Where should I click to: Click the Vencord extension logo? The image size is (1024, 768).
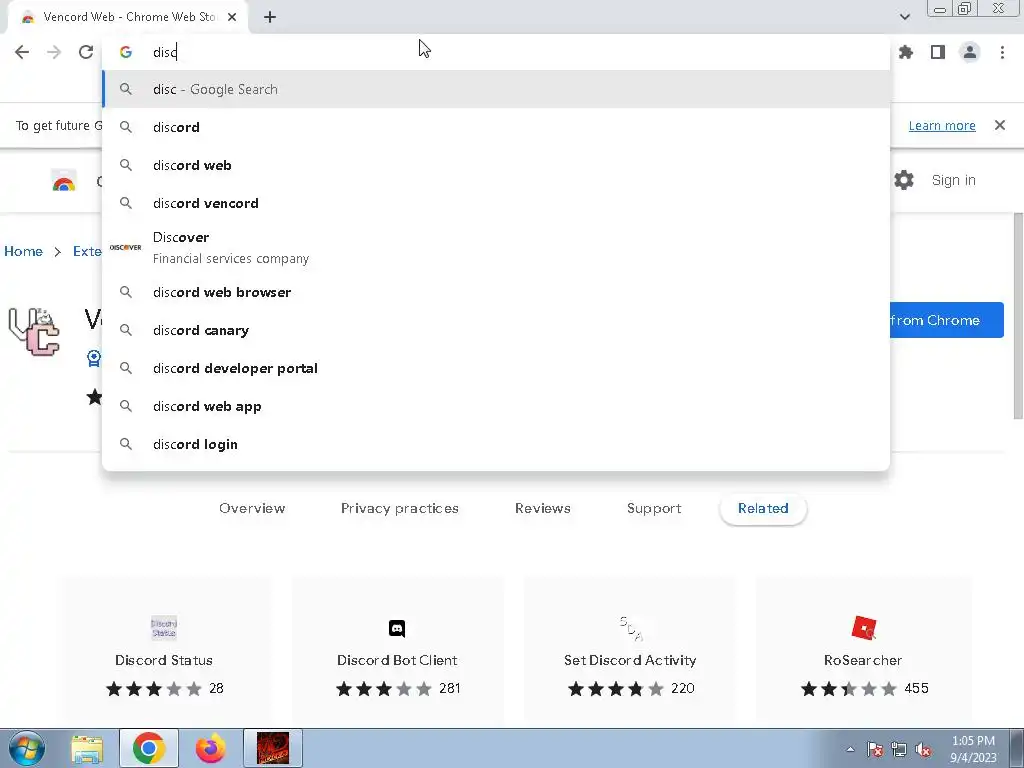[x=34, y=331]
